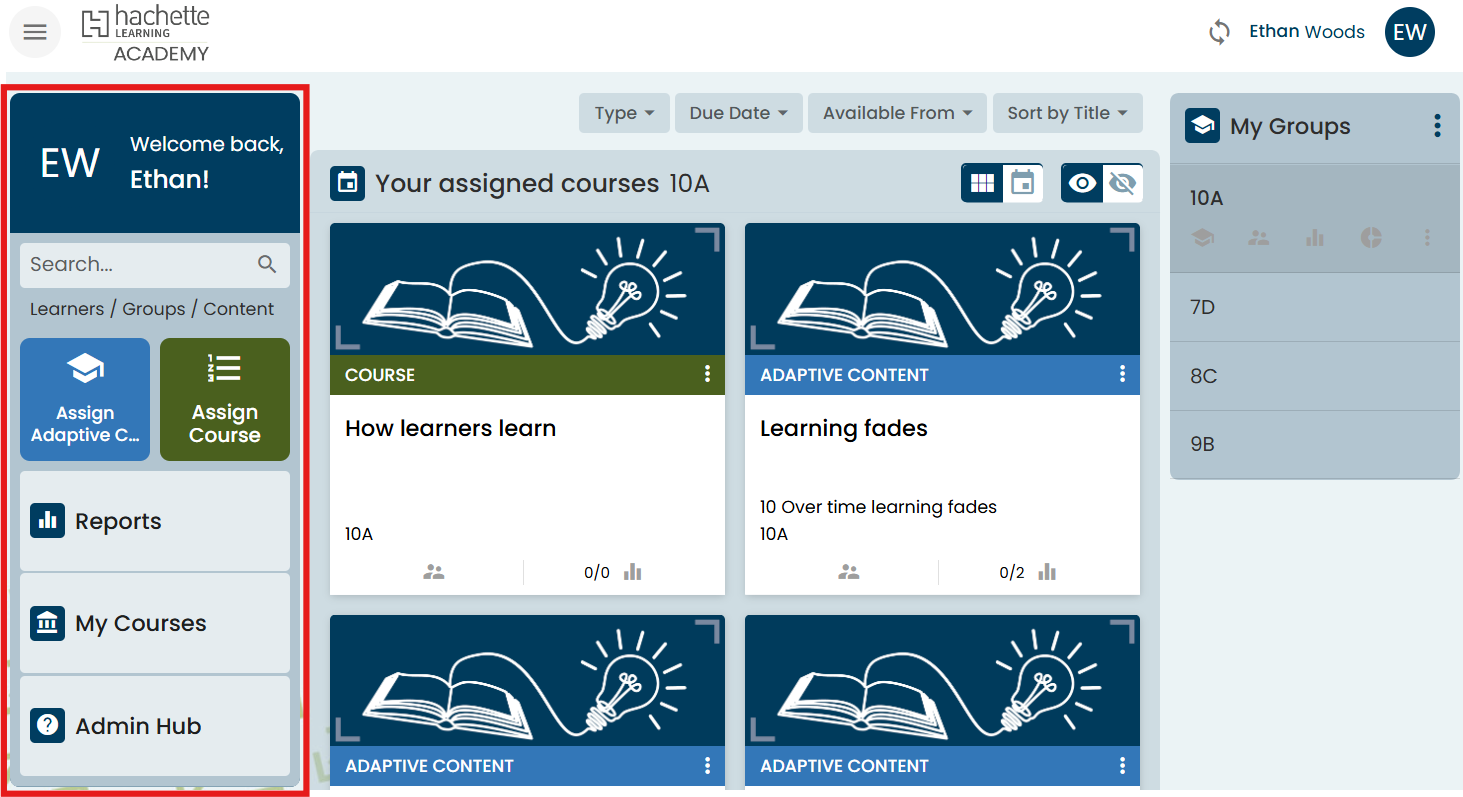Open the hamburger navigation menu
1463x797 pixels.
coord(35,32)
